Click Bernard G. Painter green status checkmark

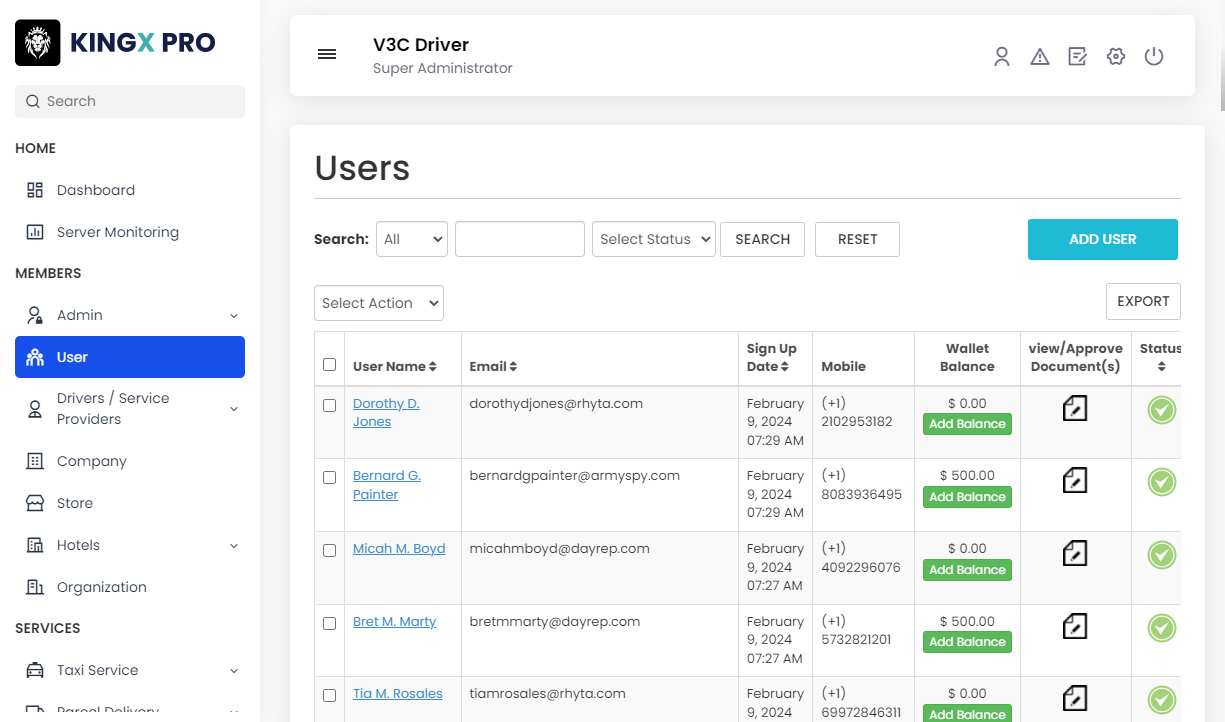point(1162,482)
